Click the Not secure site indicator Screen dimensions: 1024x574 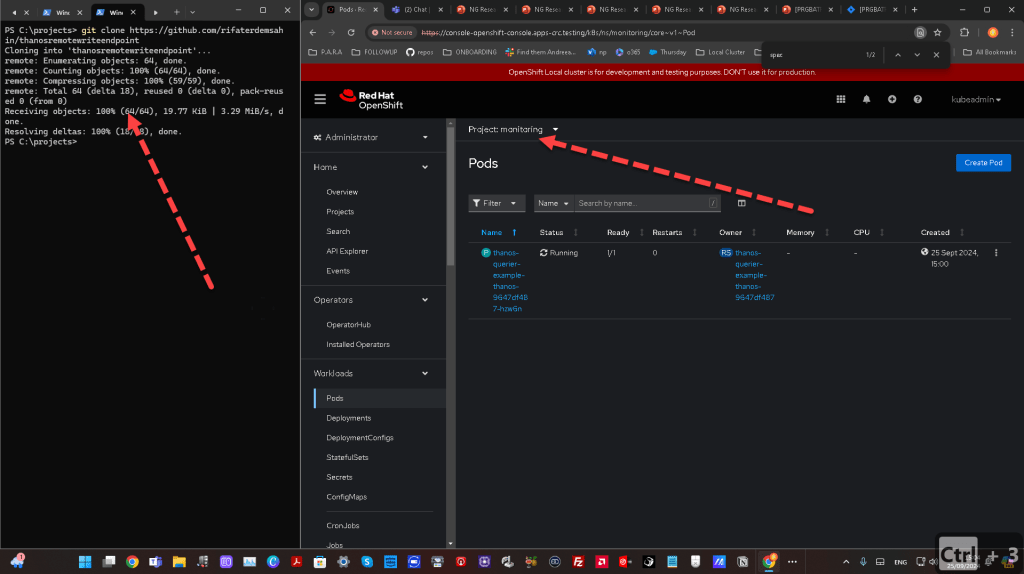(392, 32)
